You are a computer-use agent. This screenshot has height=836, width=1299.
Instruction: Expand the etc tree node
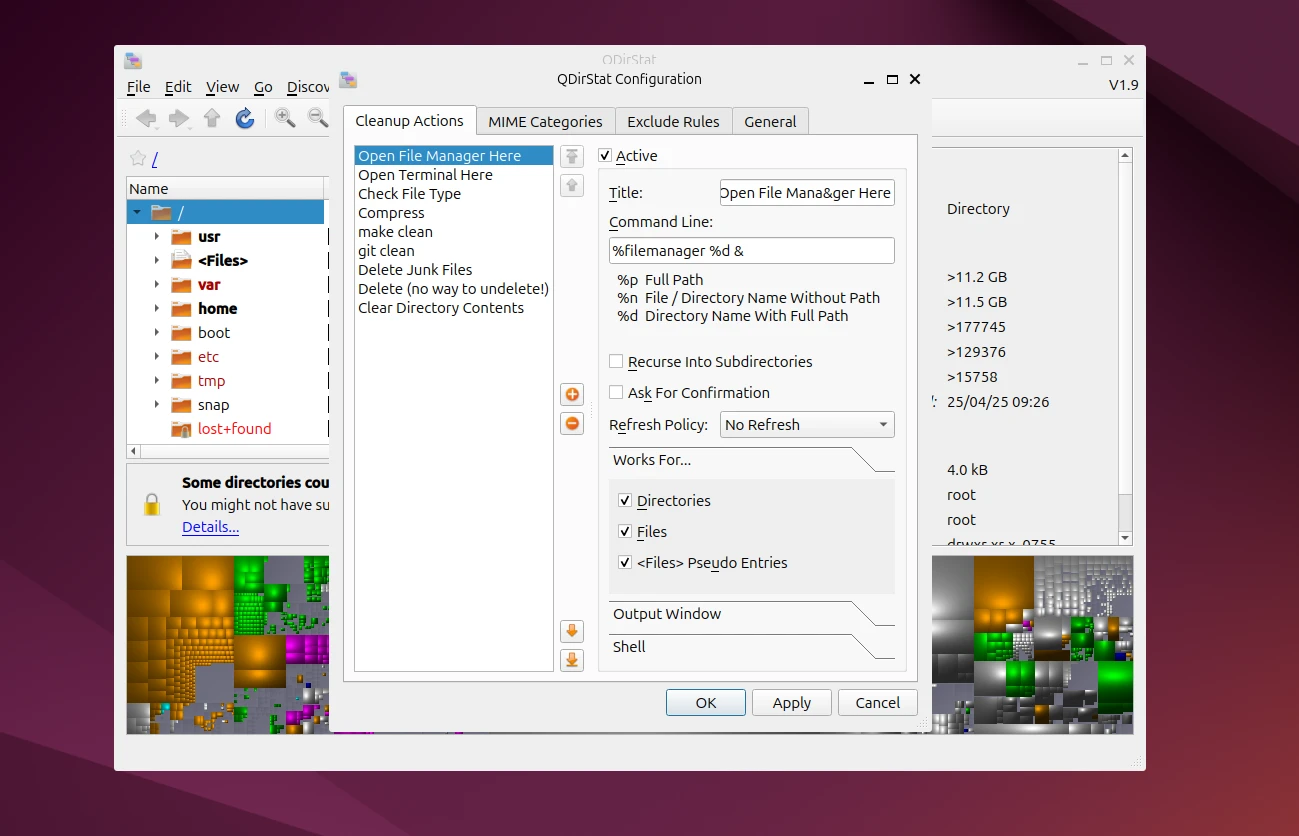click(x=157, y=357)
